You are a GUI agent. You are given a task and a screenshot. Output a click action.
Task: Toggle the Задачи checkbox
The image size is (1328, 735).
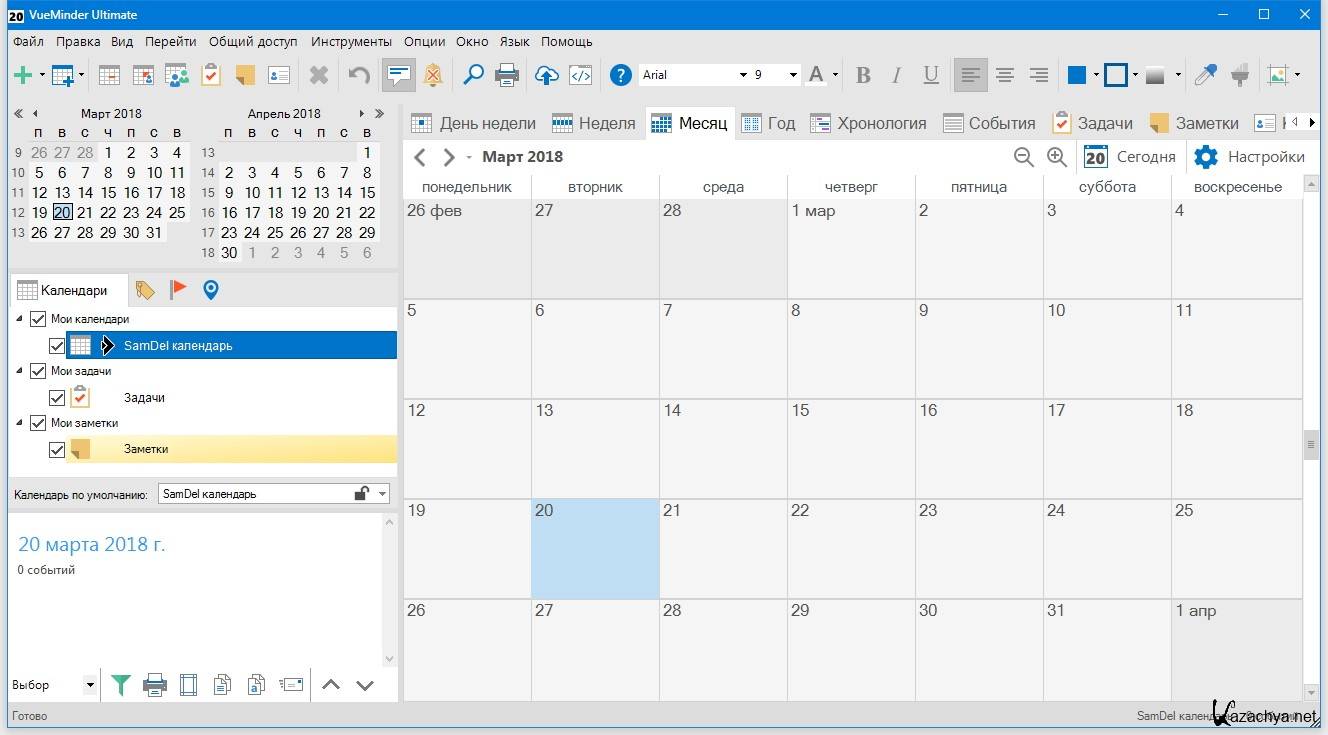(57, 398)
